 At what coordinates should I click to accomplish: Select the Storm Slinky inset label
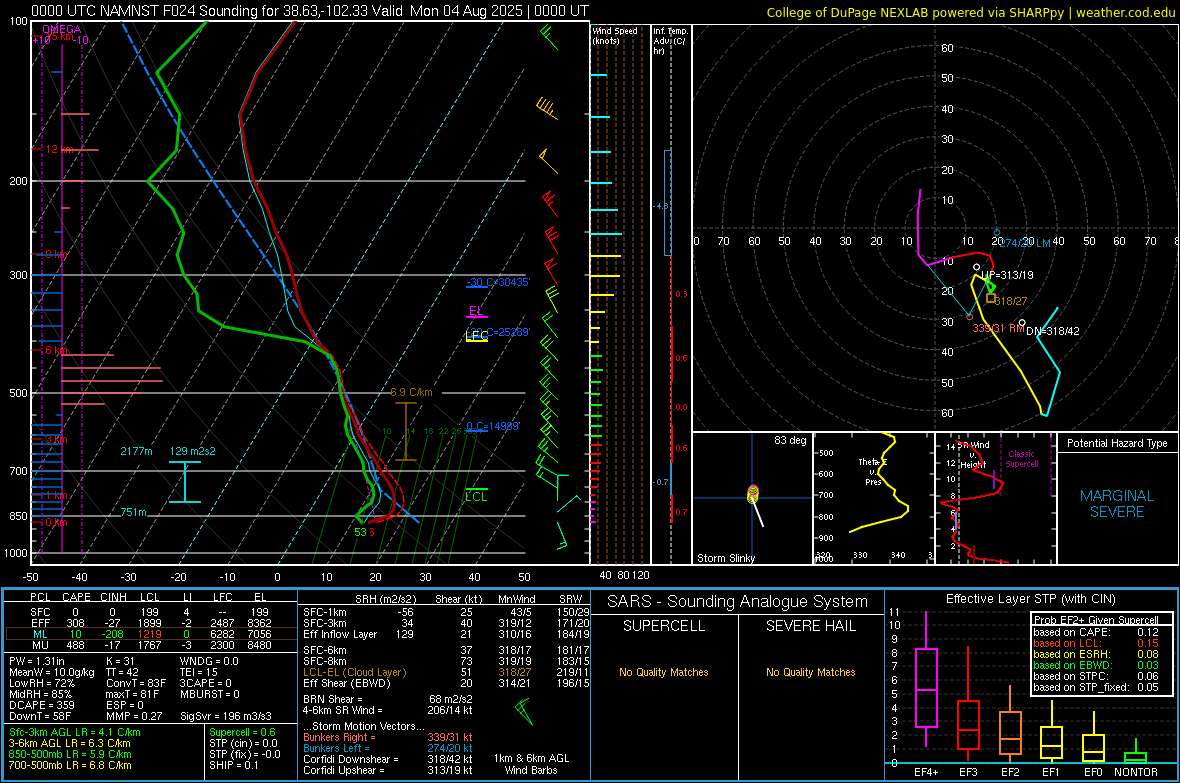pos(725,558)
